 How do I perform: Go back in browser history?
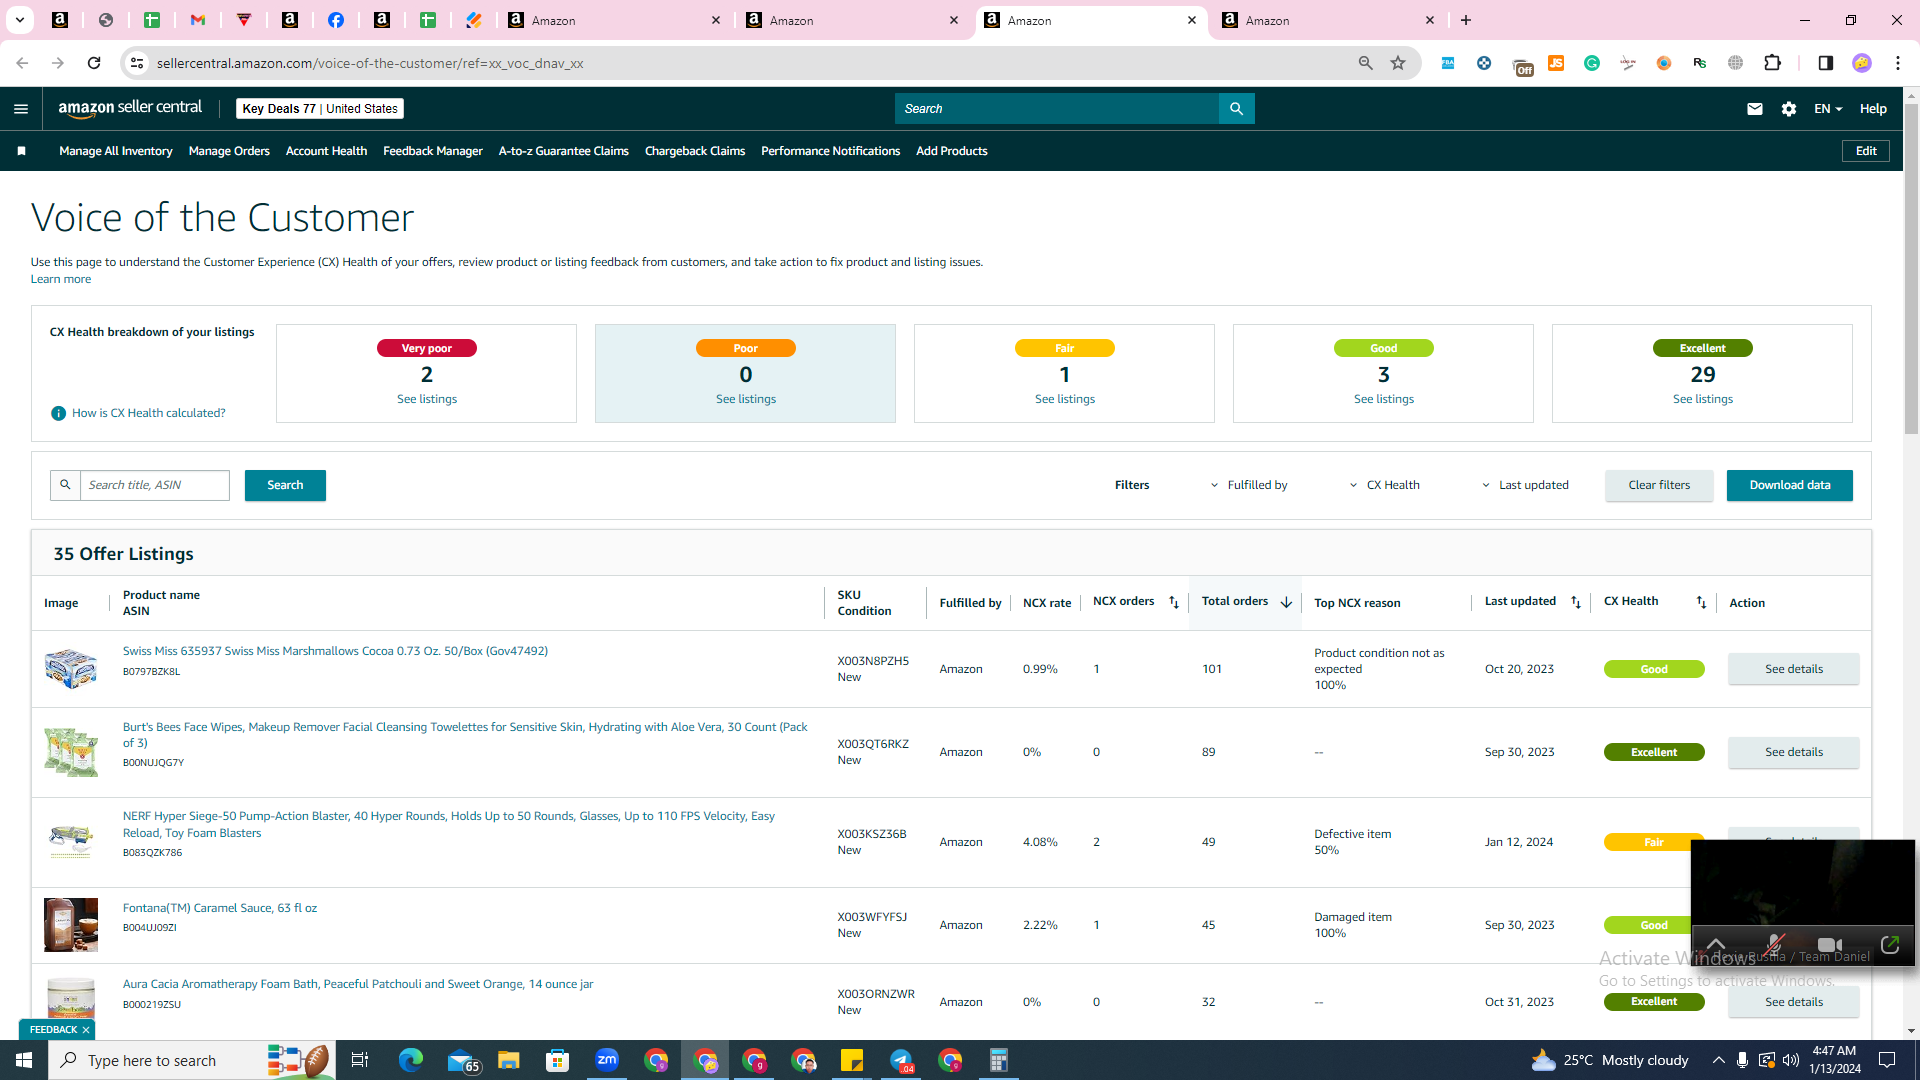(x=22, y=63)
